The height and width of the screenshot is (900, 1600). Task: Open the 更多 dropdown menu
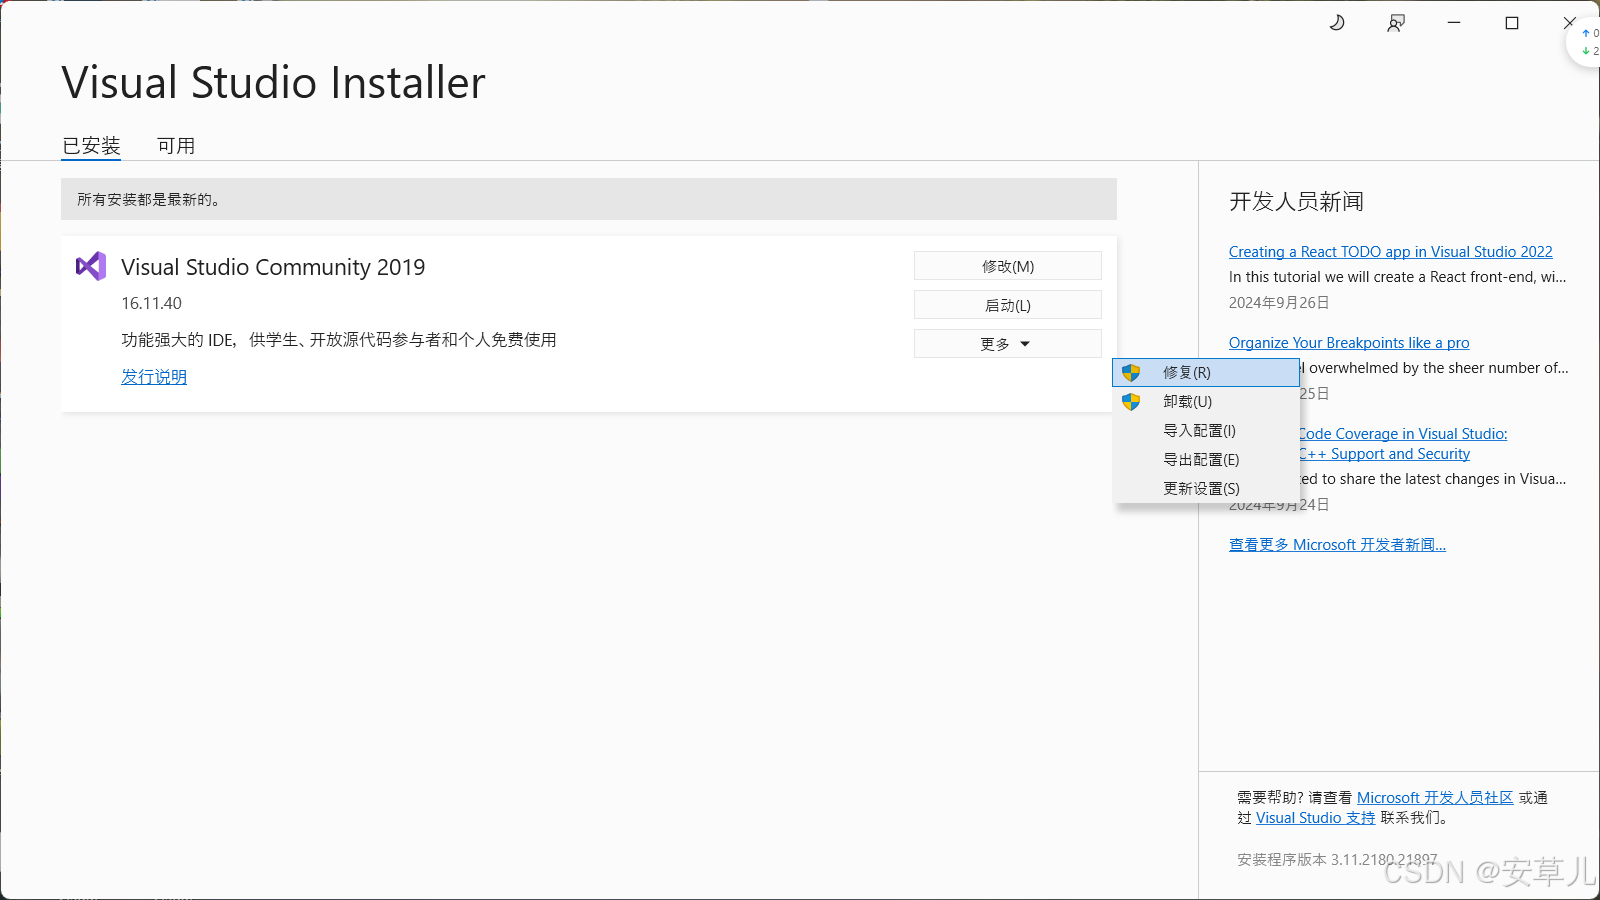1006,343
